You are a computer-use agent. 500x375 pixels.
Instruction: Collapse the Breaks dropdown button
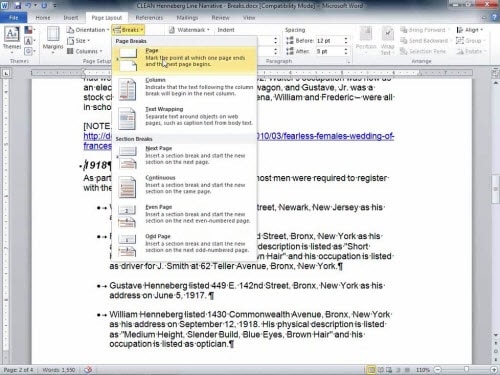coord(128,30)
